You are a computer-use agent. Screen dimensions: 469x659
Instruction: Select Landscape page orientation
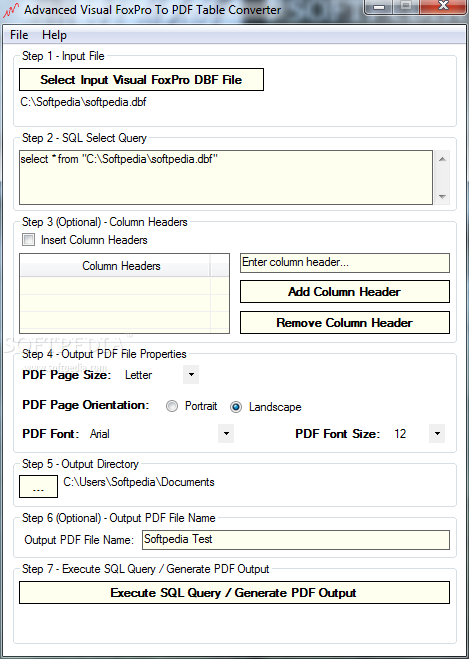[x=236, y=407]
